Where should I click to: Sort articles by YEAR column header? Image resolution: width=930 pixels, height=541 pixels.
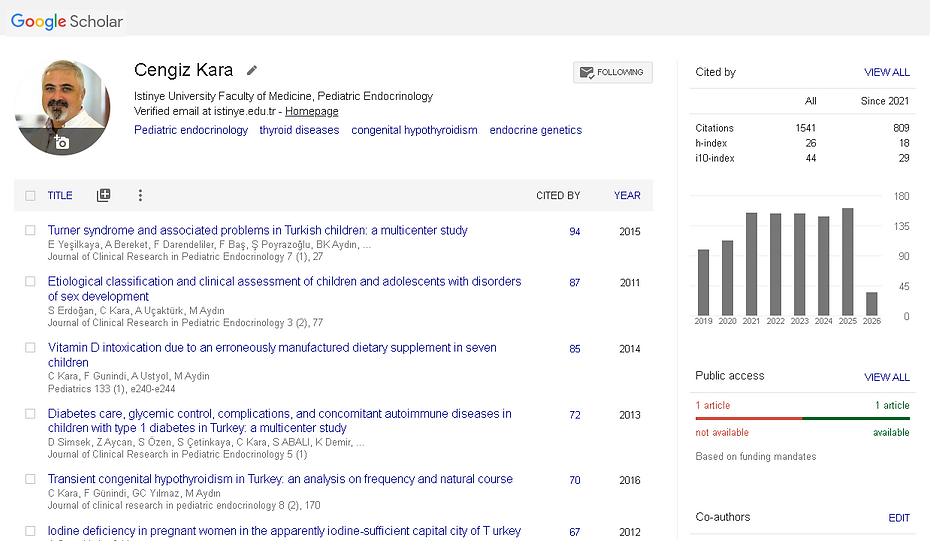[x=627, y=196]
